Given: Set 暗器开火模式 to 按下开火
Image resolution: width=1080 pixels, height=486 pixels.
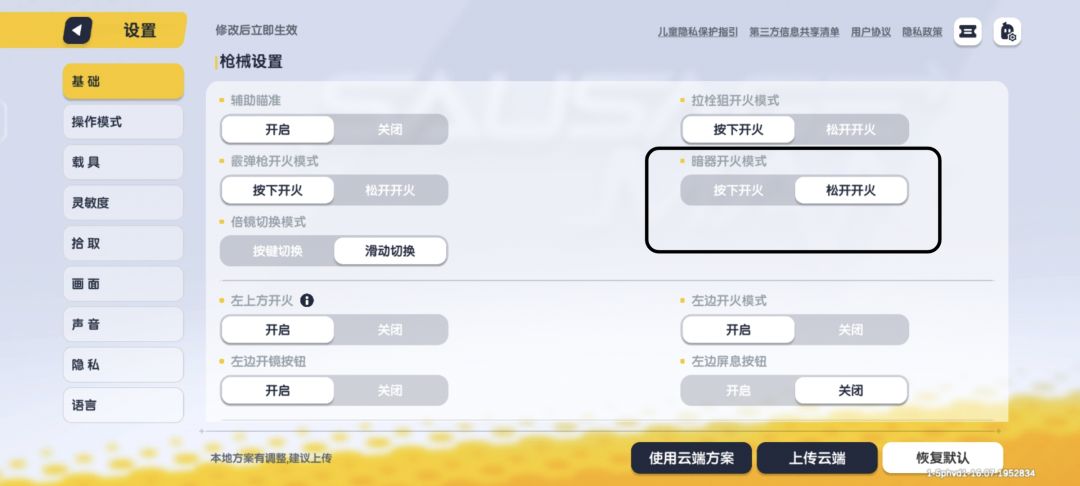Looking at the screenshot, I should [738, 190].
